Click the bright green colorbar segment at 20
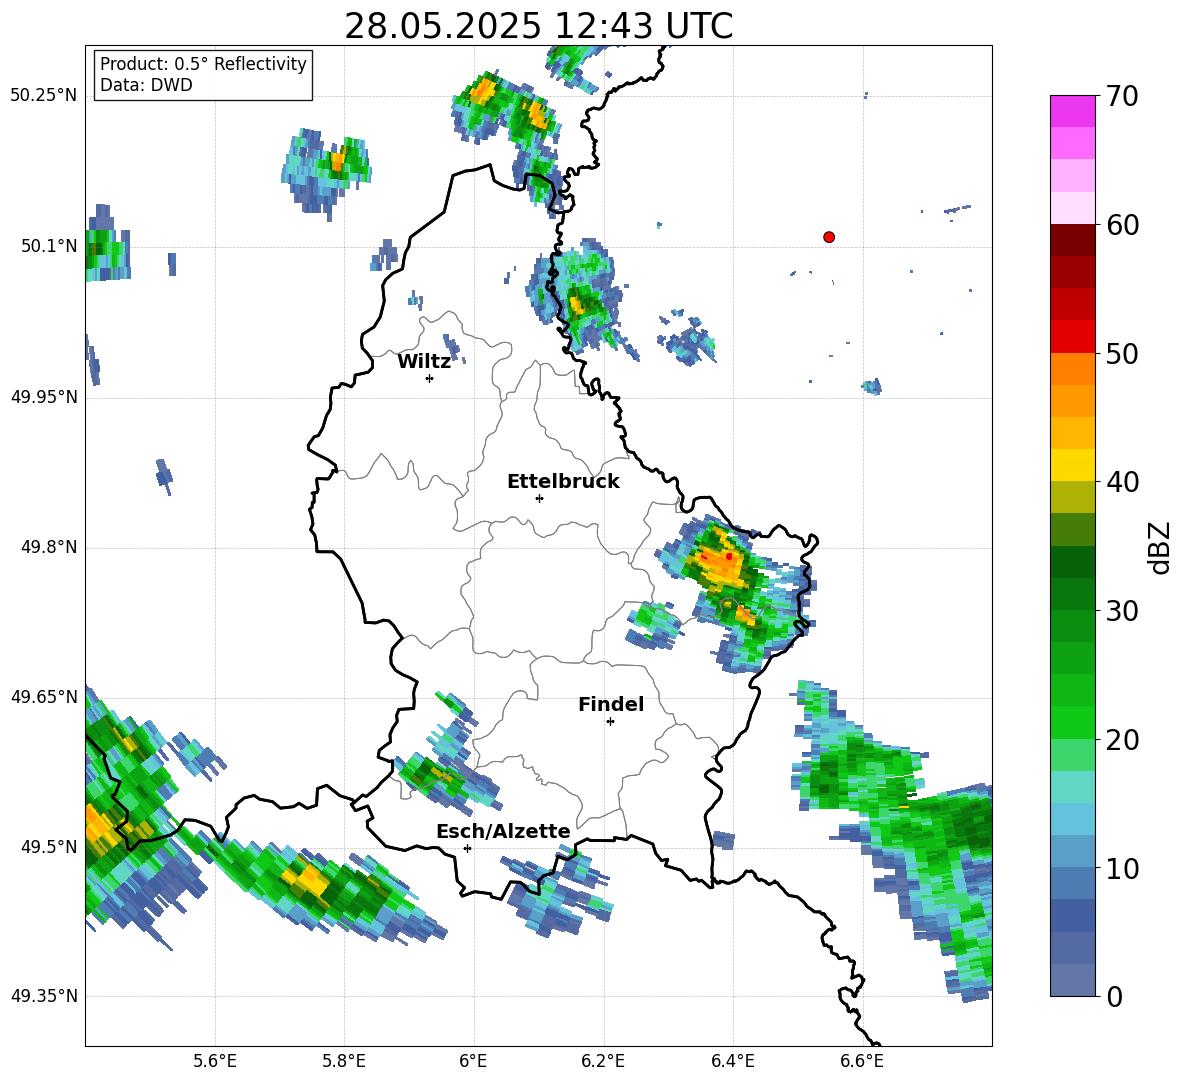Viewport: 1184px width, 1081px height. pyautogui.click(x=1072, y=722)
